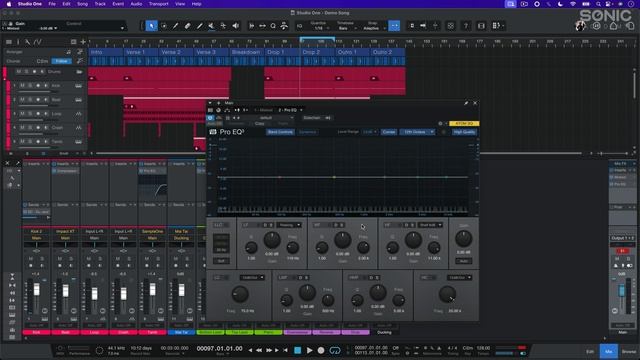Enable the LLC band in Pro EQ3
Viewport: 640px width, 360px height.
pyautogui.click(x=220, y=225)
